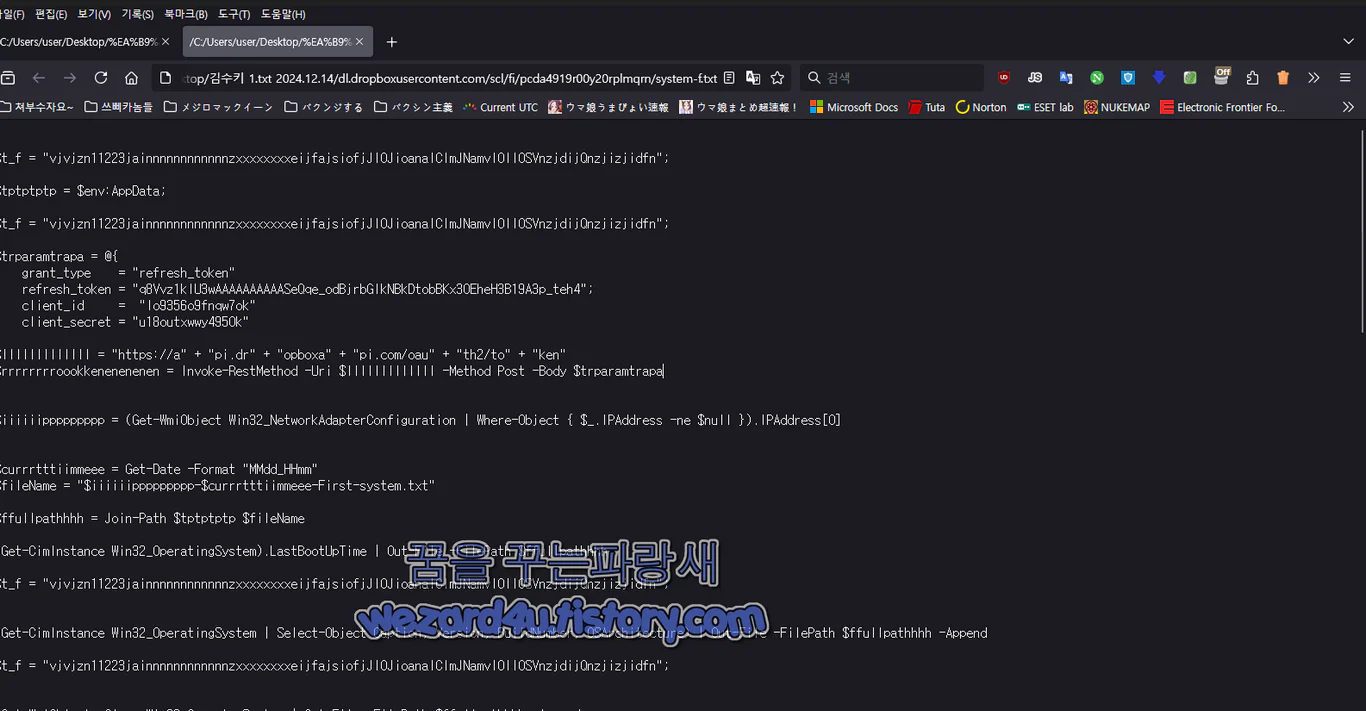Open the 편집(E) menu
1366x711 pixels.
(51, 14)
